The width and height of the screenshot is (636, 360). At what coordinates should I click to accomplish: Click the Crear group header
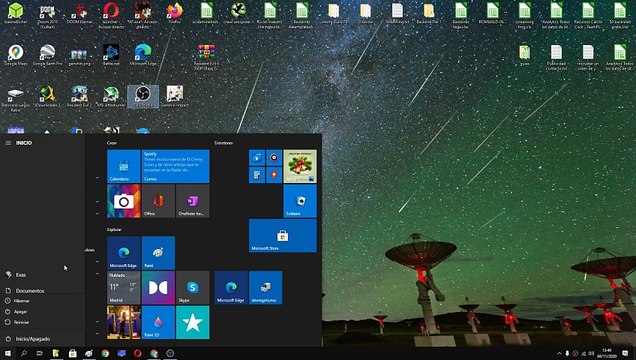[112, 143]
